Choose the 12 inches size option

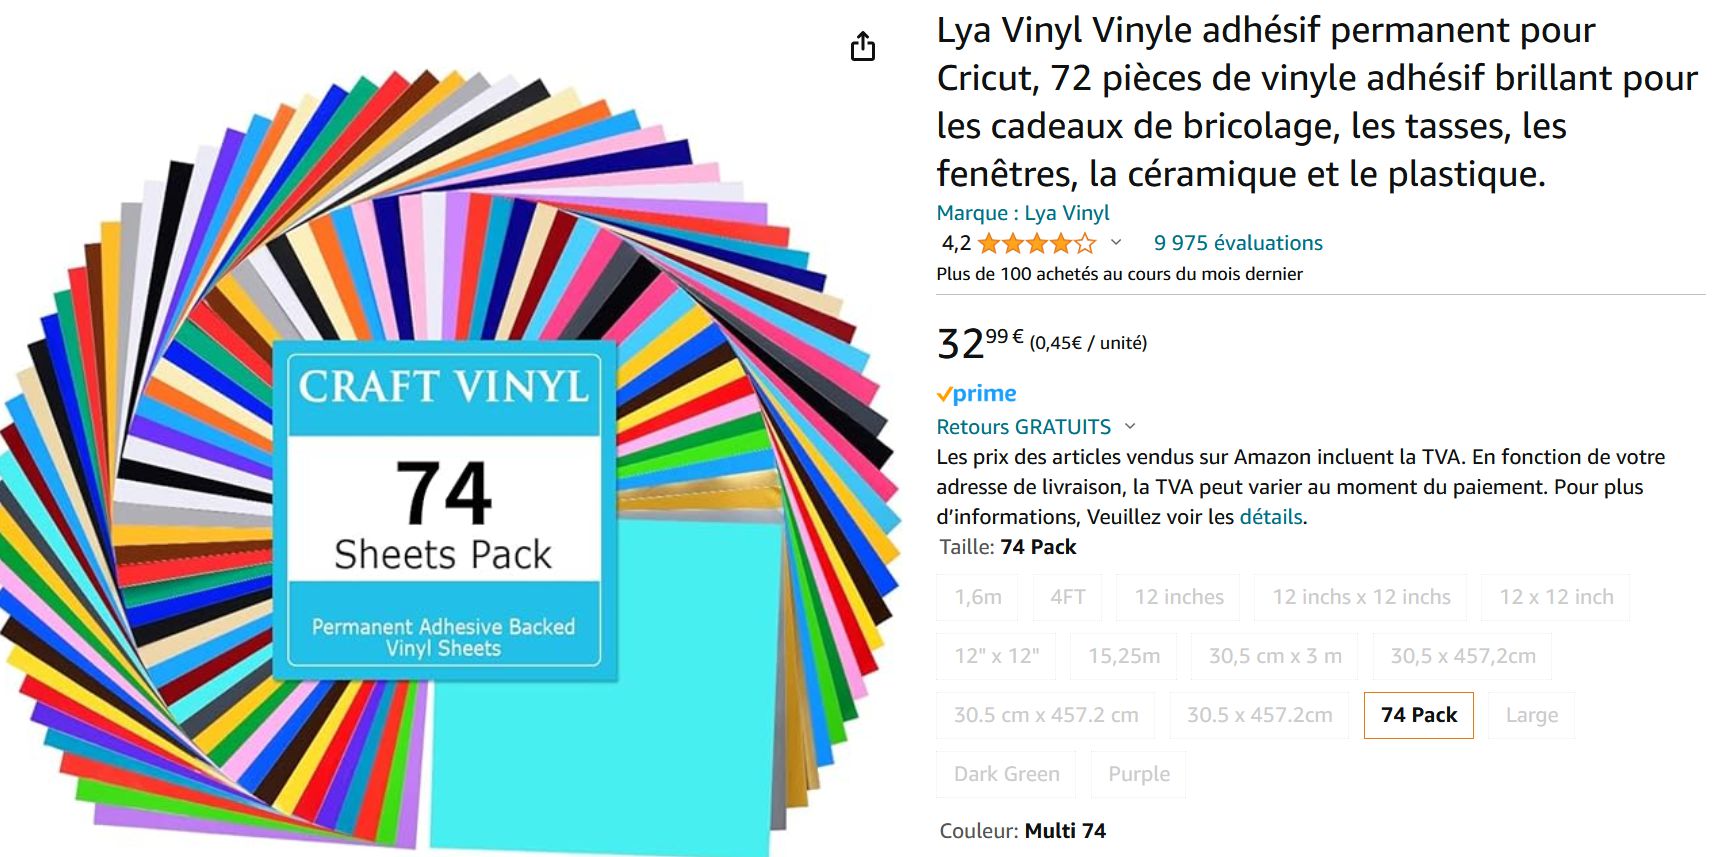tap(1179, 597)
